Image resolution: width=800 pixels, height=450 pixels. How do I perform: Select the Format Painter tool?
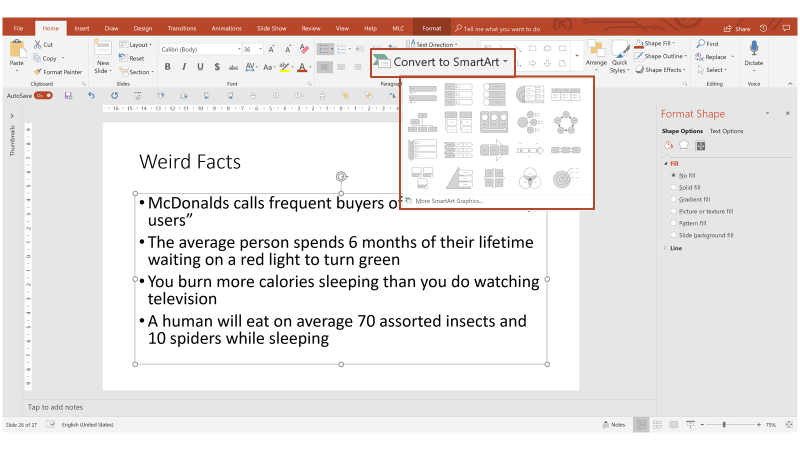tap(58, 72)
